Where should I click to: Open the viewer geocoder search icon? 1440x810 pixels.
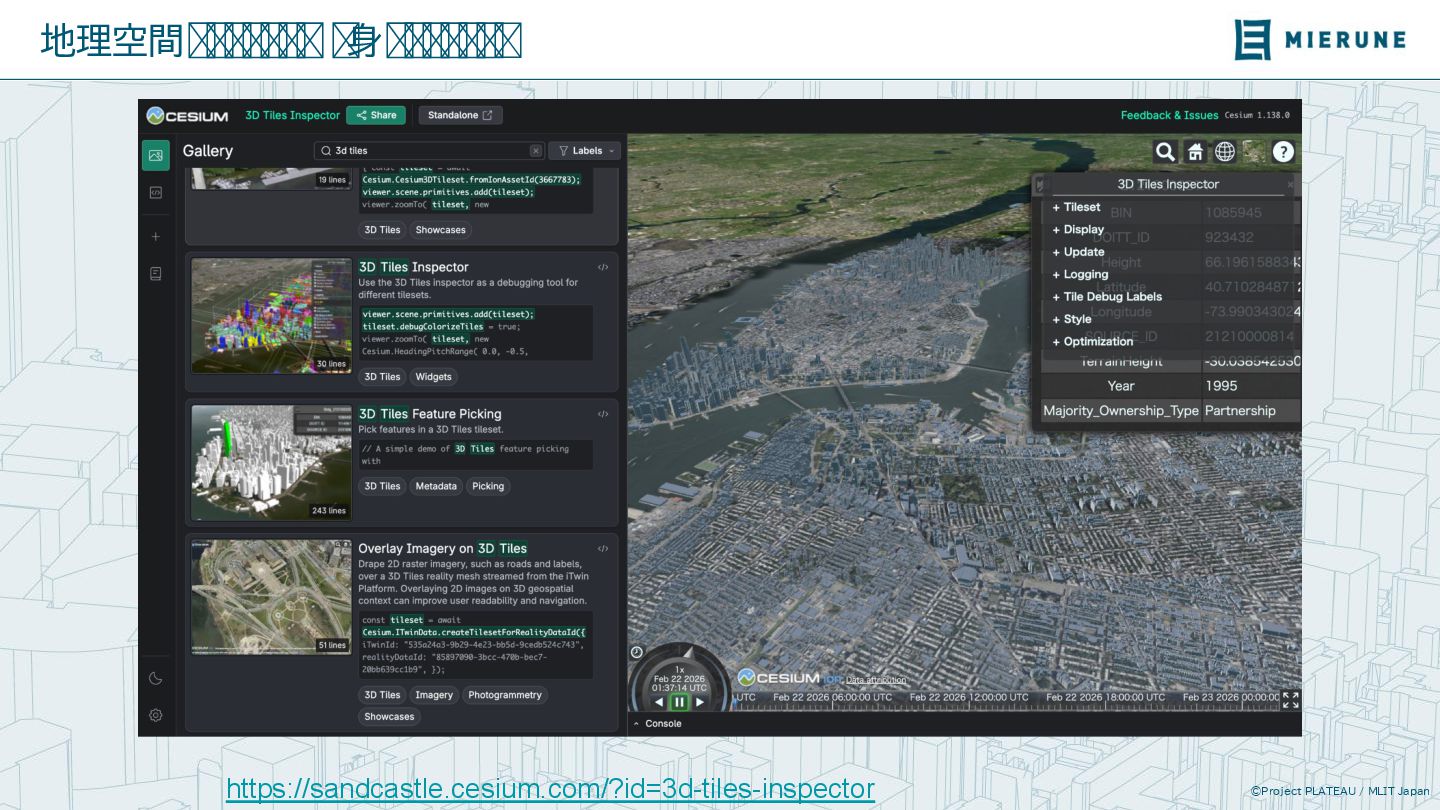[x=1165, y=152]
